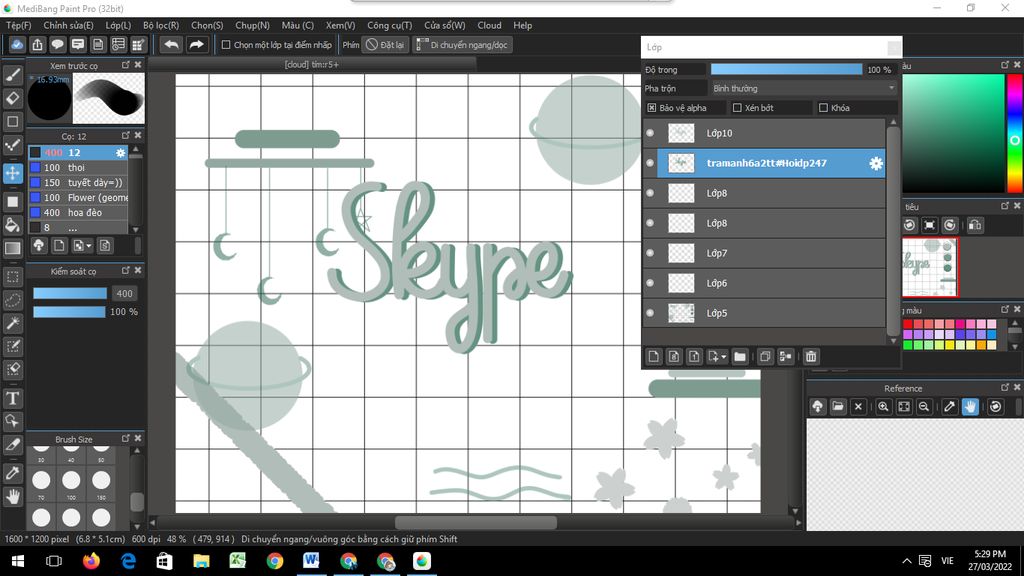The height and width of the screenshot is (576, 1024).
Task: Select the Bucket fill tool
Action: (x=13, y=225)
